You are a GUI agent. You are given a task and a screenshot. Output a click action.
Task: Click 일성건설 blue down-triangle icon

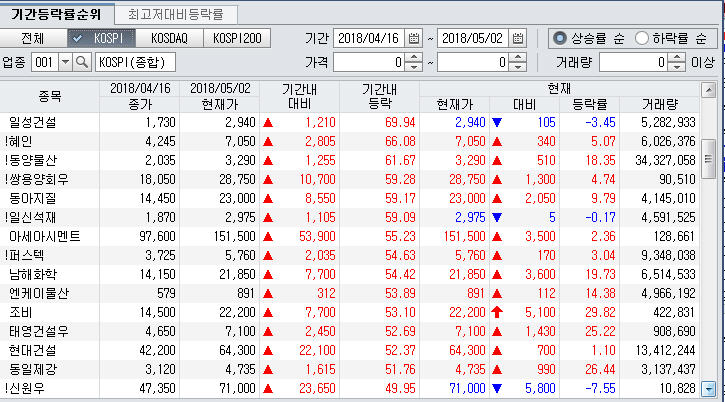click(497, 122)
